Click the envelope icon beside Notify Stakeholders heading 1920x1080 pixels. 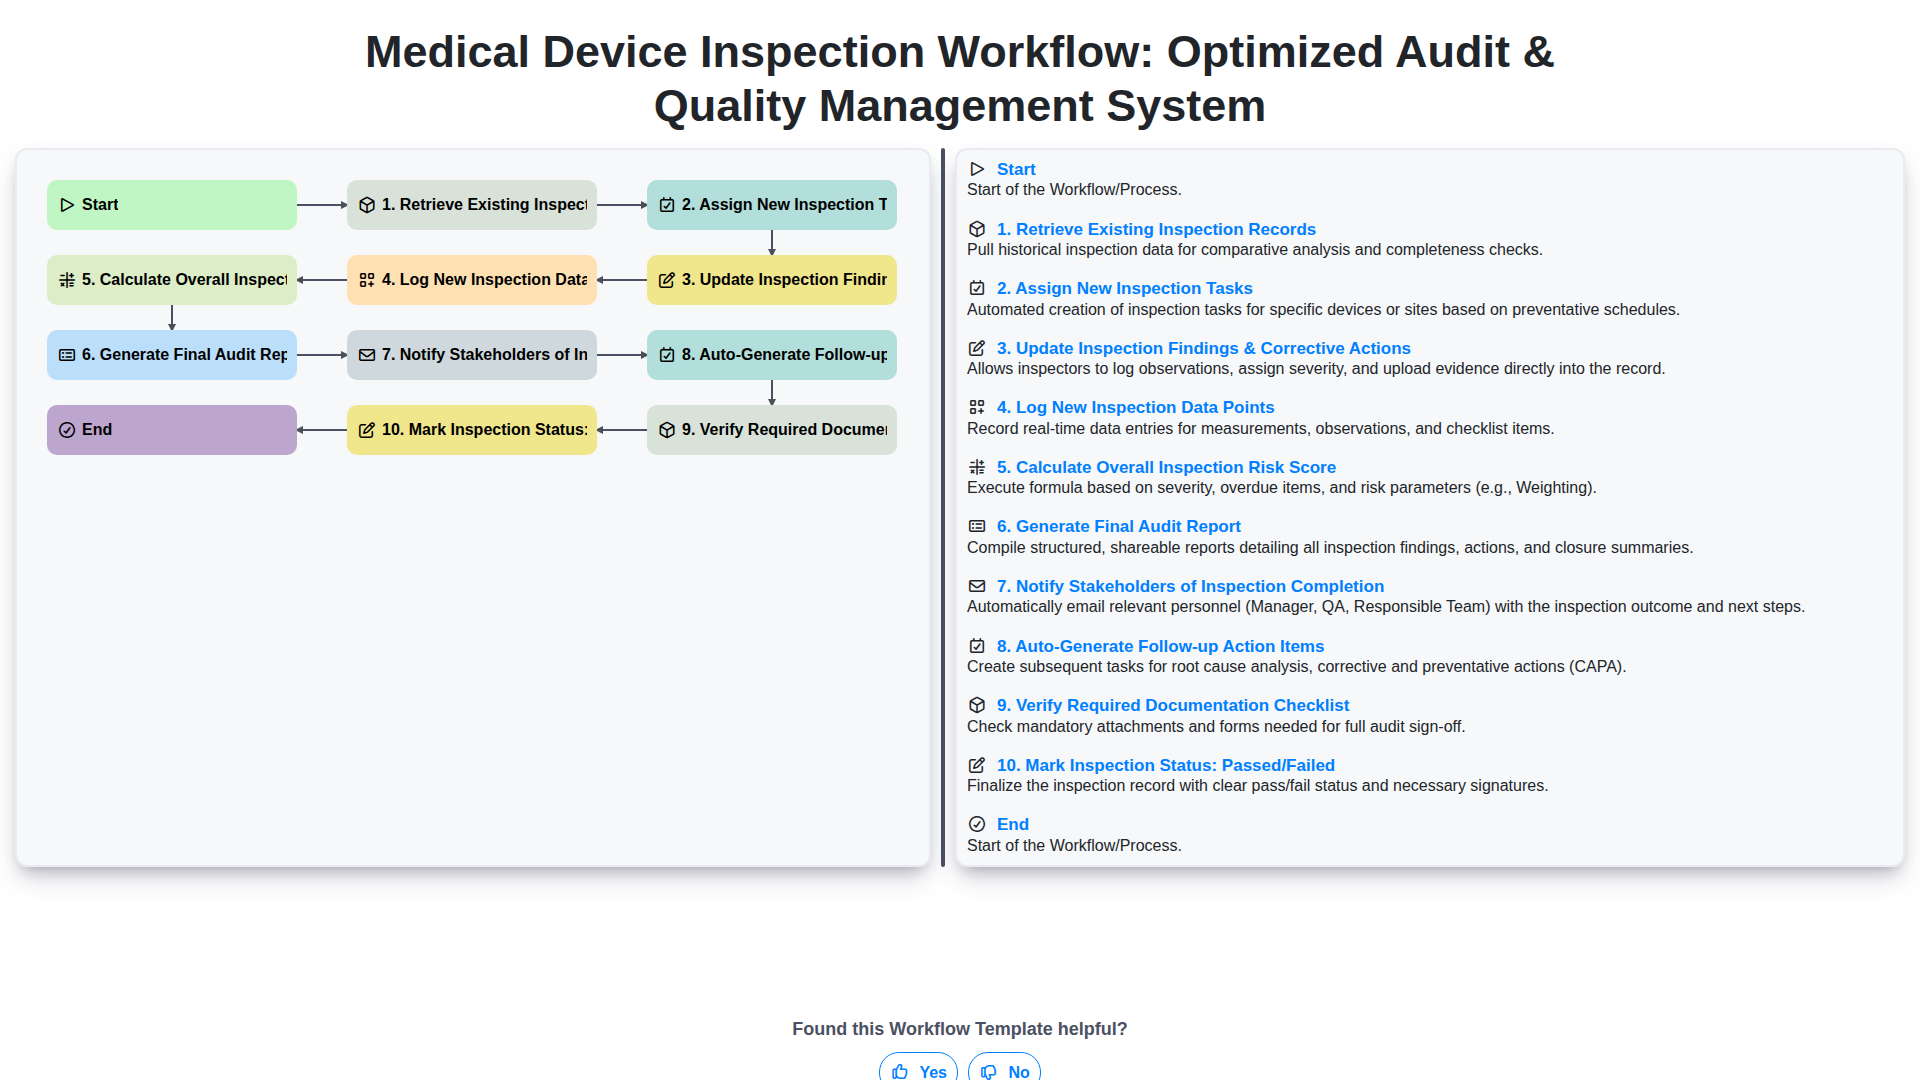(x=977, y=586)
